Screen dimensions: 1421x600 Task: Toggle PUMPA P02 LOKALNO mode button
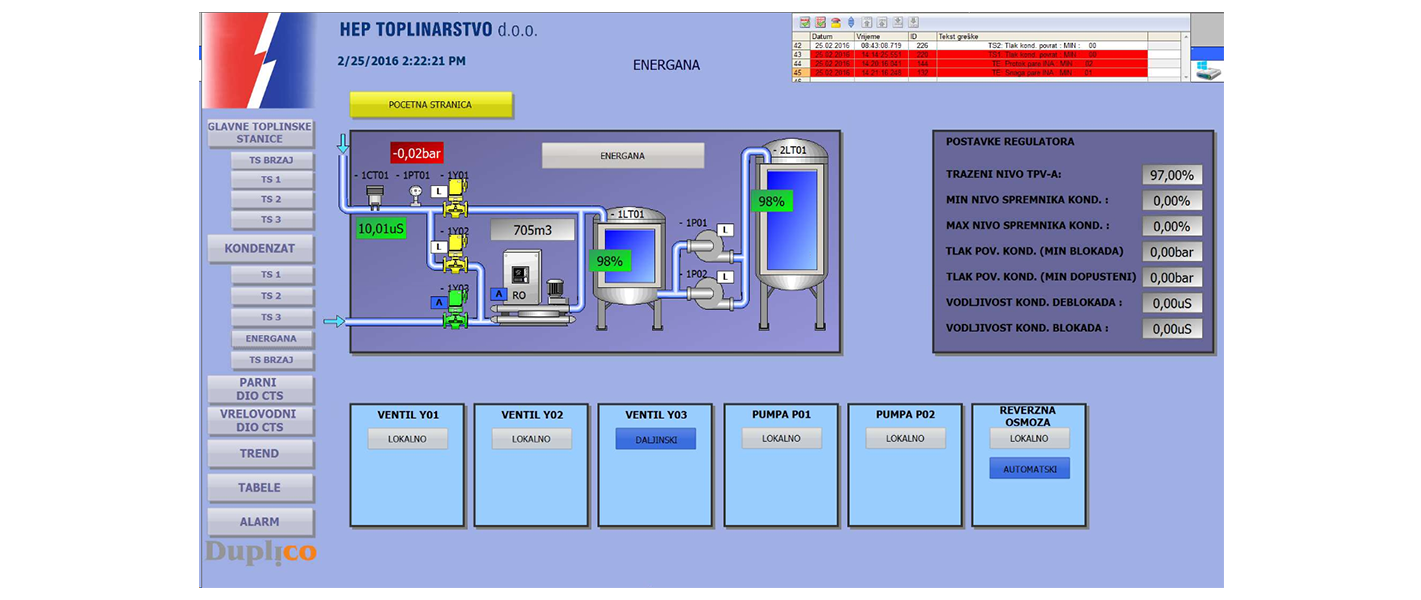click(905, 439)
